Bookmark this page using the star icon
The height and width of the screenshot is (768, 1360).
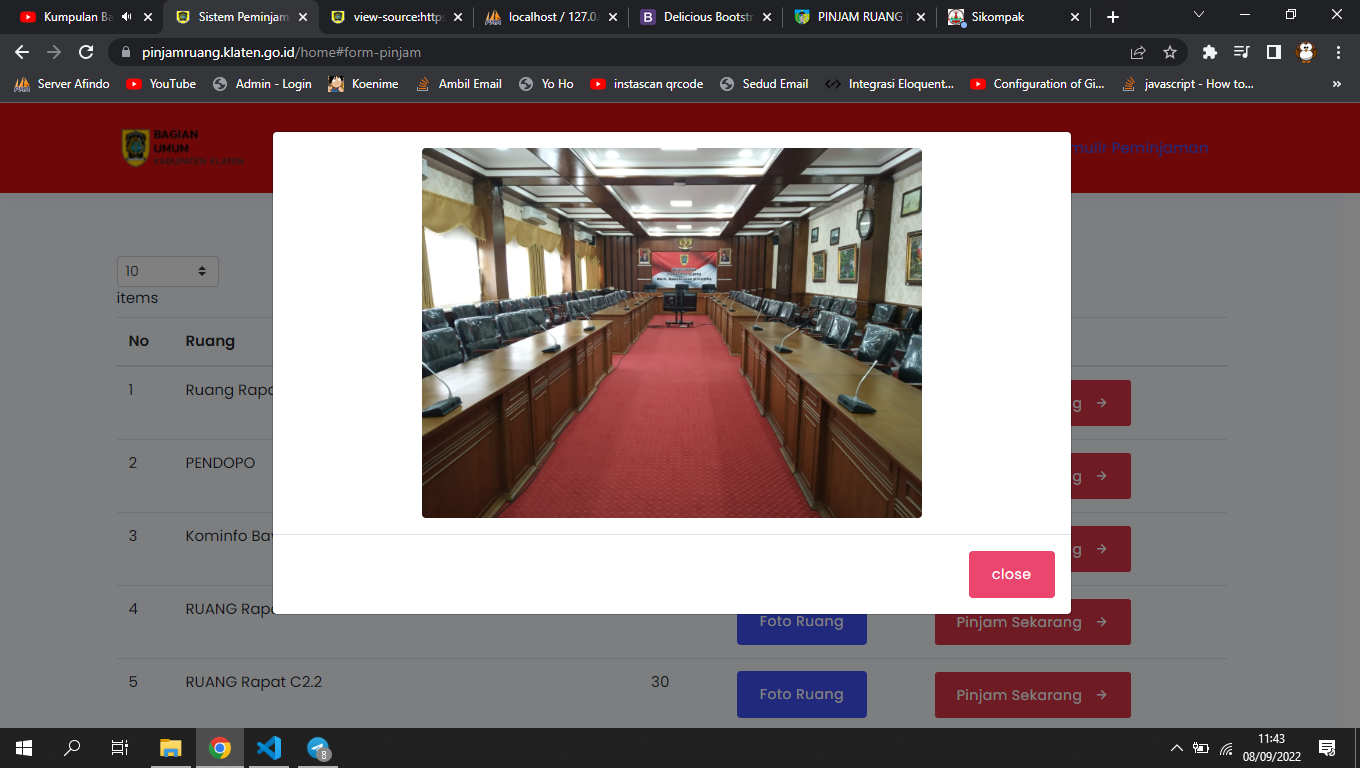(x=1169, y=52)
